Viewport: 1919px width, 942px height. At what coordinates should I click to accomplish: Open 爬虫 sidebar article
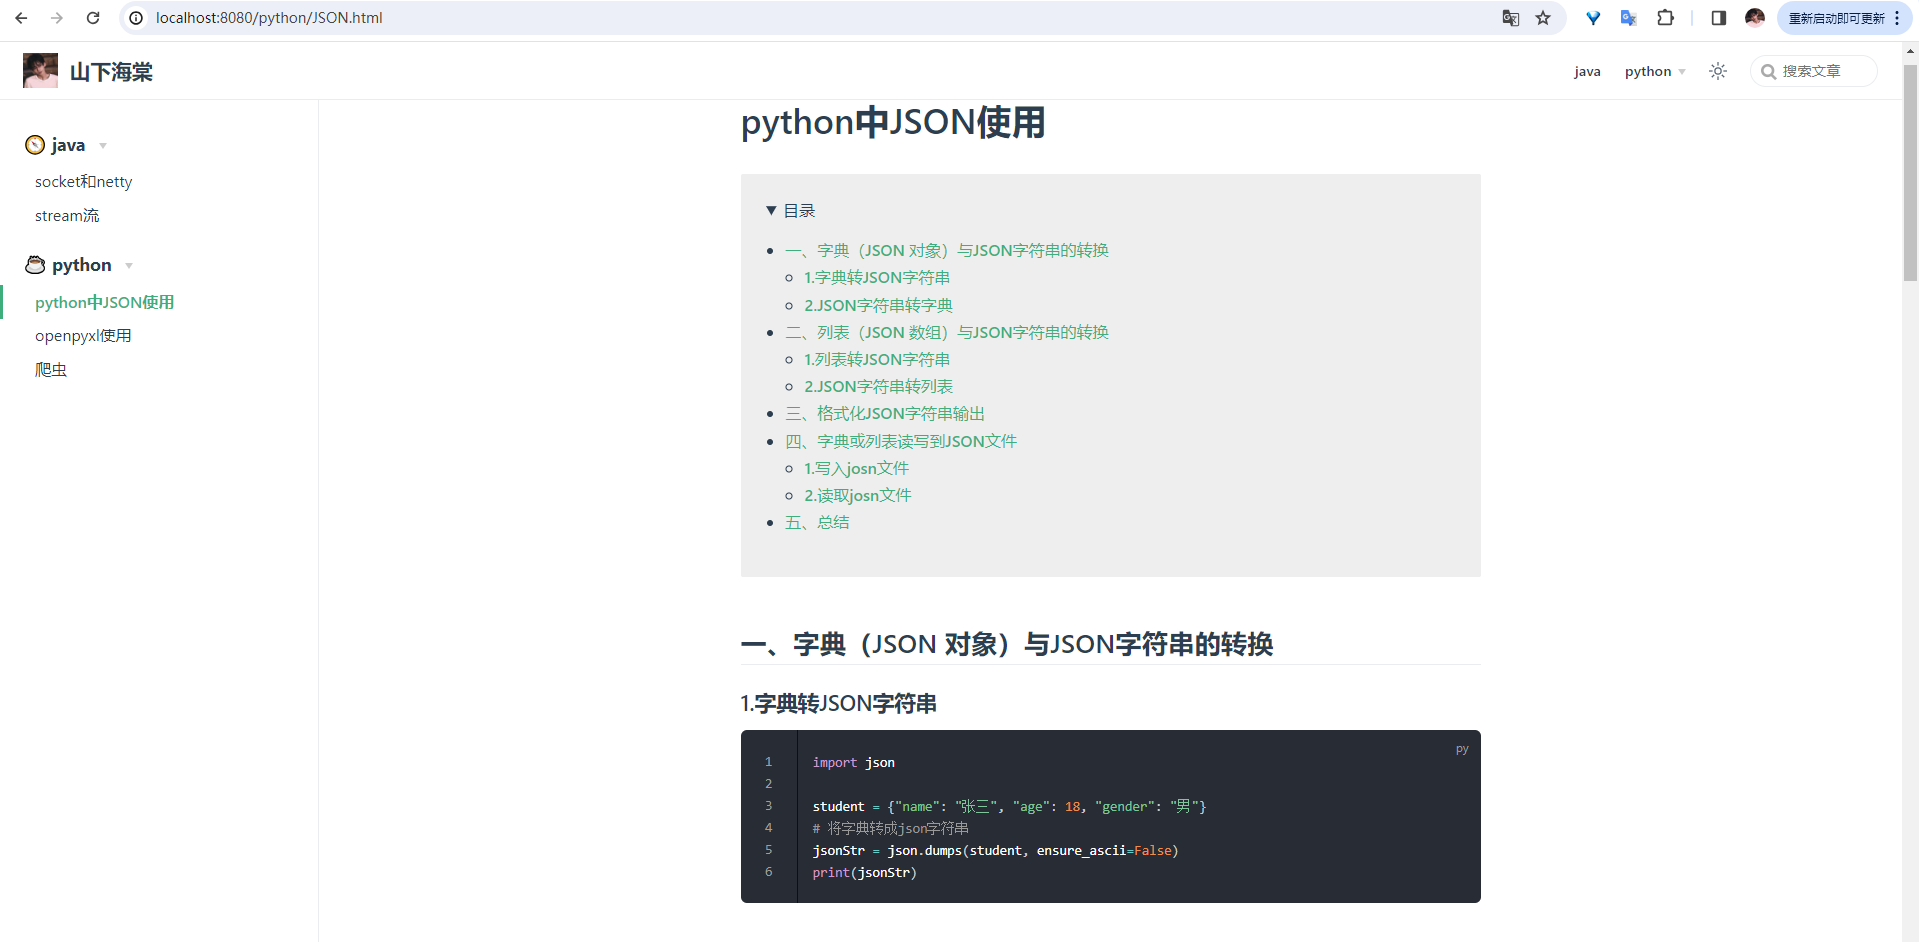tap(51, 370)
